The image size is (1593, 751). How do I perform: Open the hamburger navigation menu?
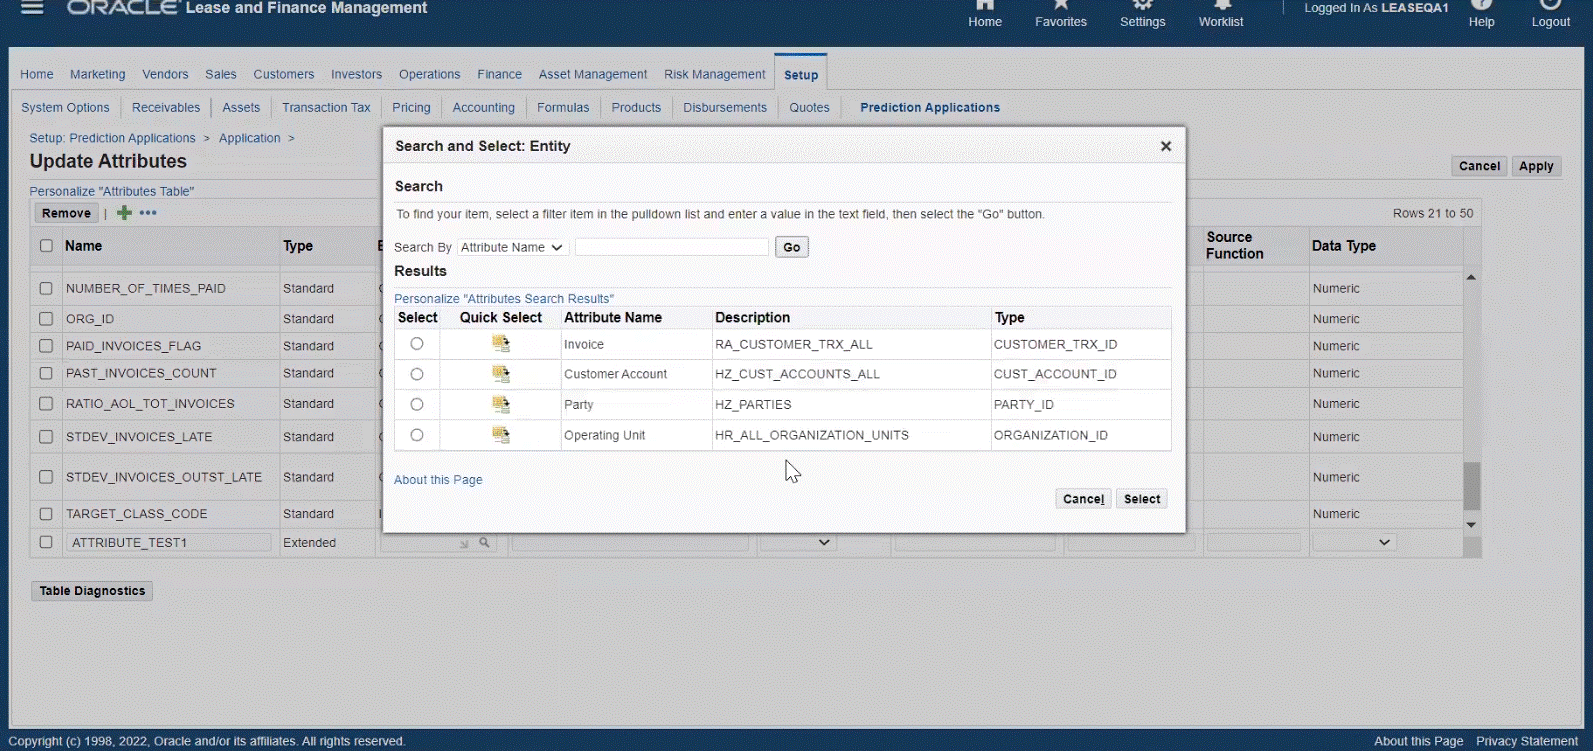(x=32, y=8)
